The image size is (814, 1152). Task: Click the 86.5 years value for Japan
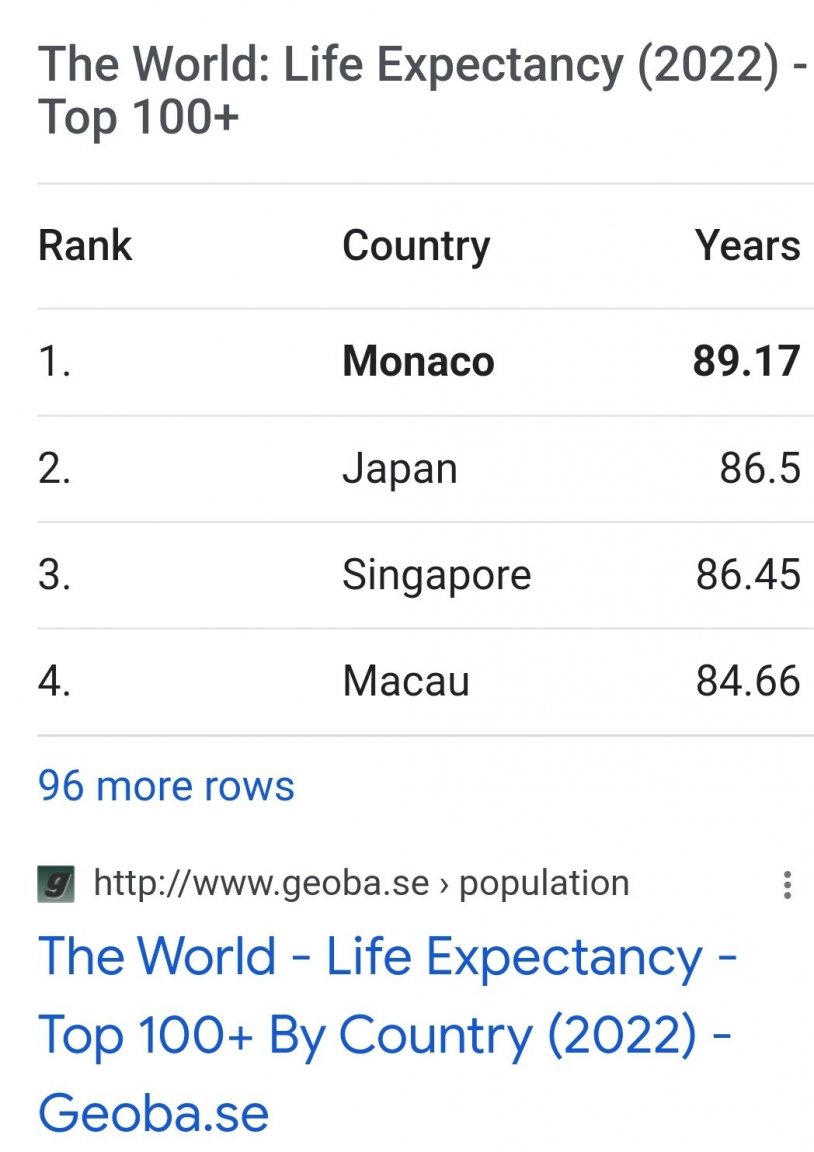(760, 468)
